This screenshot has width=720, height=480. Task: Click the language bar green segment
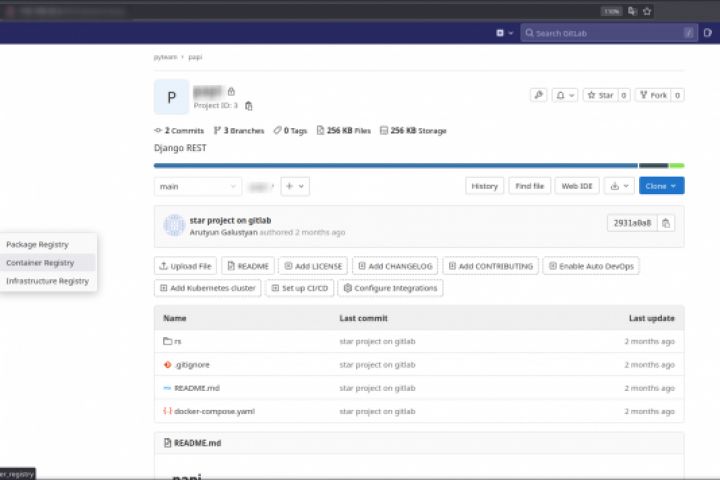click(x=676, y=165)
